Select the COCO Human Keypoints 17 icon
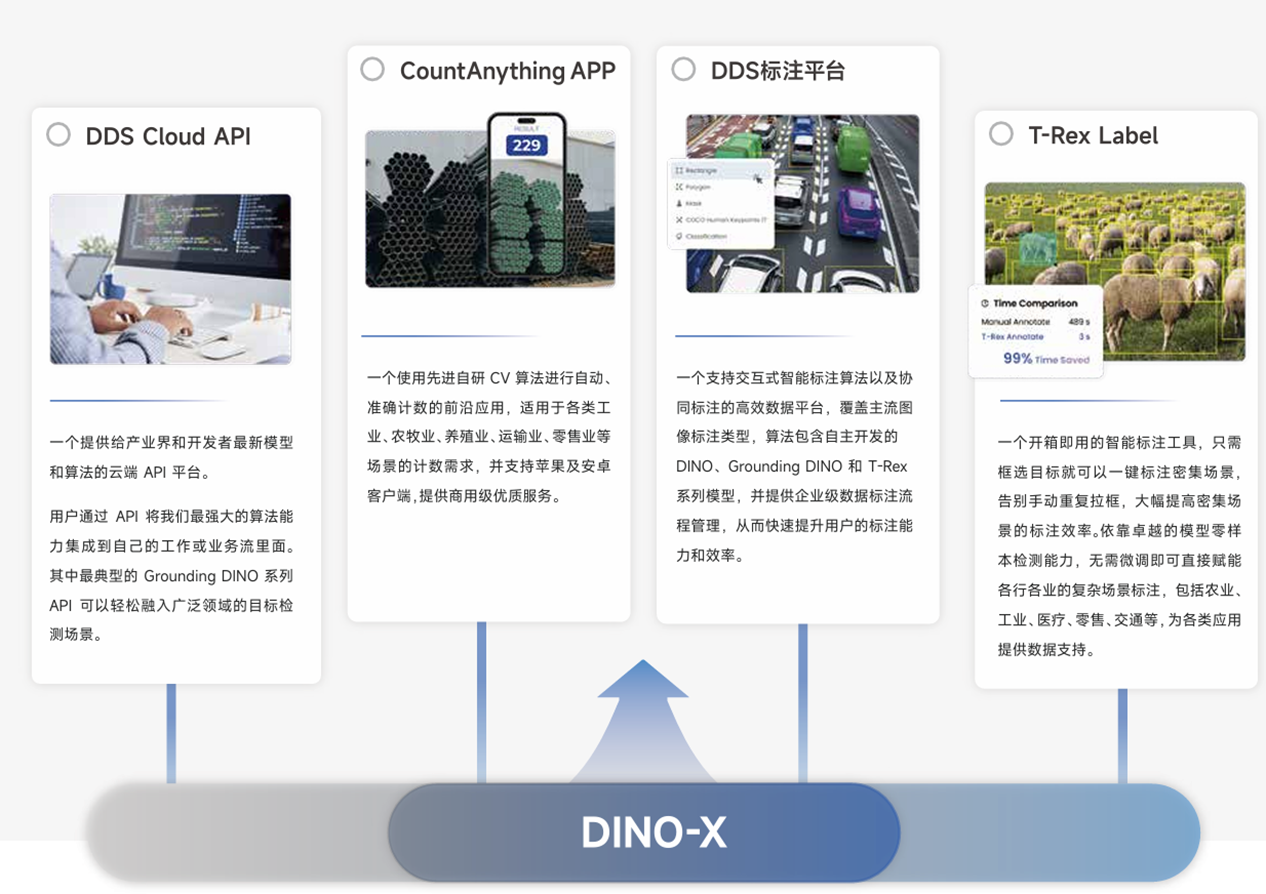Image resolution: width=1266 pixels, height=894 pixels. [x=679, y=220]
